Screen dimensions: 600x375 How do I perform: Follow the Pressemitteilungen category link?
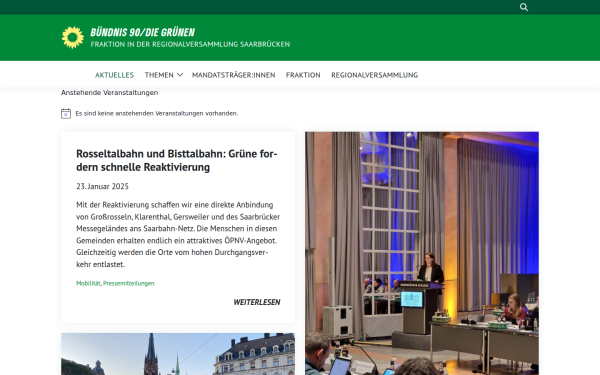tap(129, 283)
